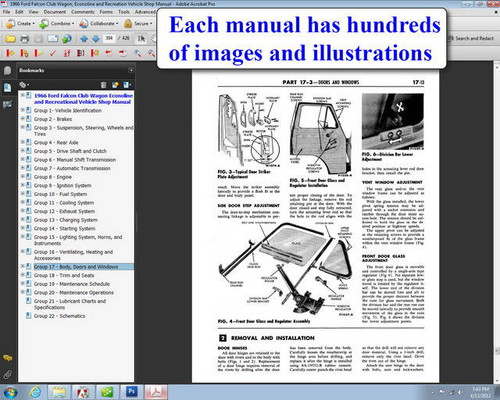Screen dimensions: 500x400
Task: Create a new bookmark with the star icon
Action: [115, 85]
